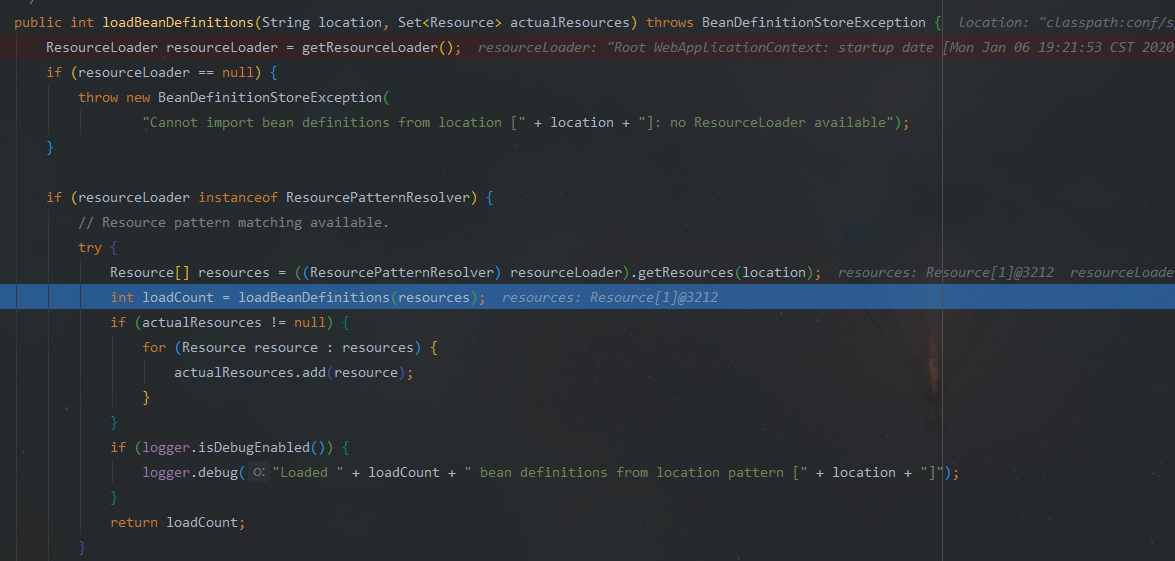Click the 'Set<Resource> actualResources' parameter
1175x561 pixels.
click(519, 22)
